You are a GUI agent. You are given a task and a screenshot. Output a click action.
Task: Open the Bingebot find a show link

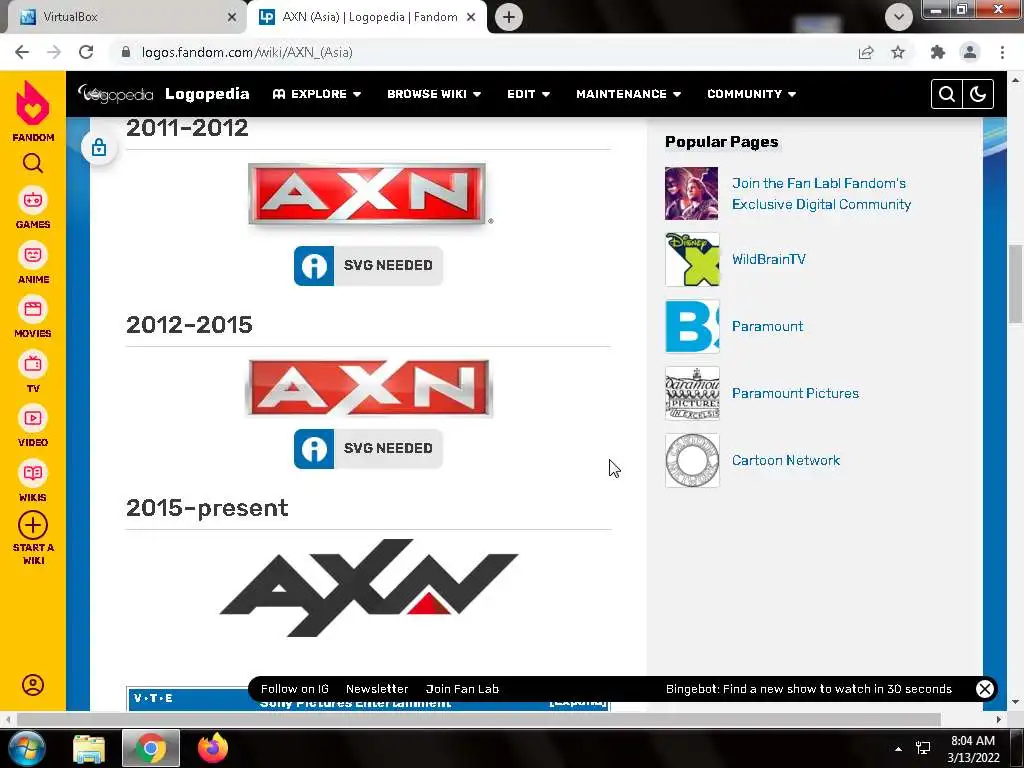pyautogui.click(x=808, y=689)
